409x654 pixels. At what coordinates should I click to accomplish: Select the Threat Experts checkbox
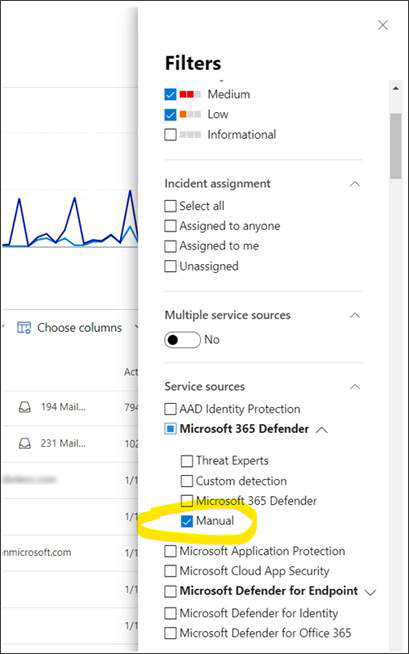pos(187,461)
